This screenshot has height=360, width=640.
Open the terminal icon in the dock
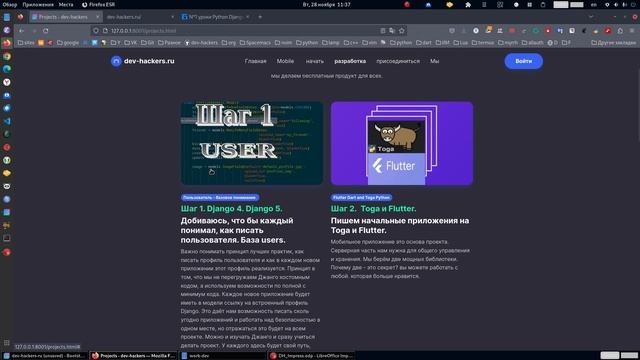click(x=7, y=238)
